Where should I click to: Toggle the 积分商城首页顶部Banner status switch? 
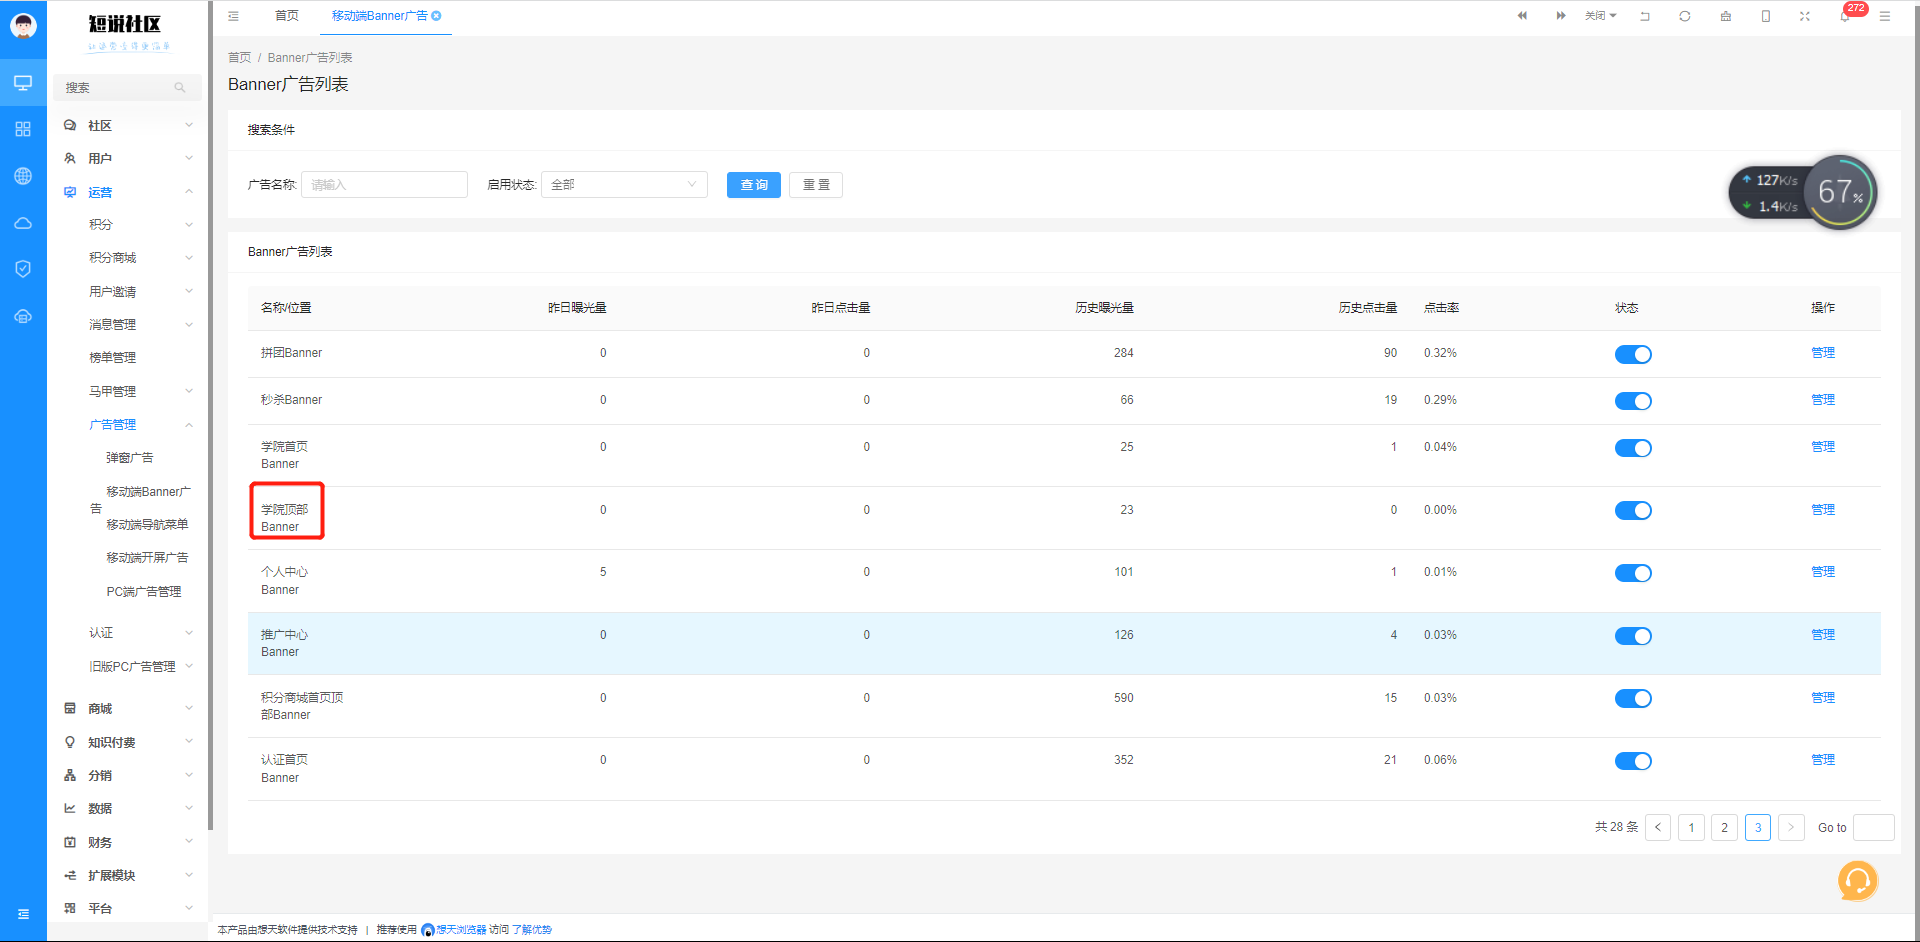pos(1633,698)
